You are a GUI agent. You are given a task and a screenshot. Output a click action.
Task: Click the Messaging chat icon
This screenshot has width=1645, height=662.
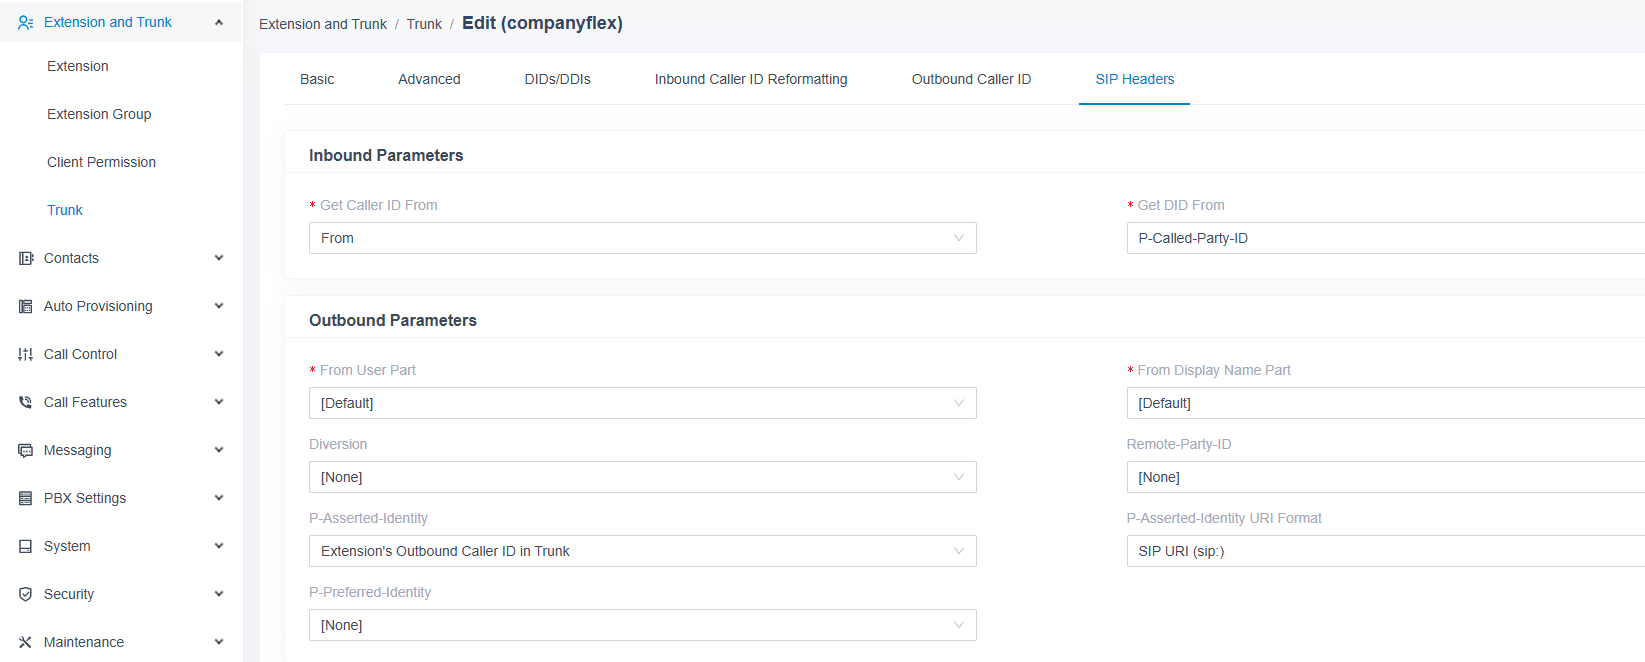(25, 450)
